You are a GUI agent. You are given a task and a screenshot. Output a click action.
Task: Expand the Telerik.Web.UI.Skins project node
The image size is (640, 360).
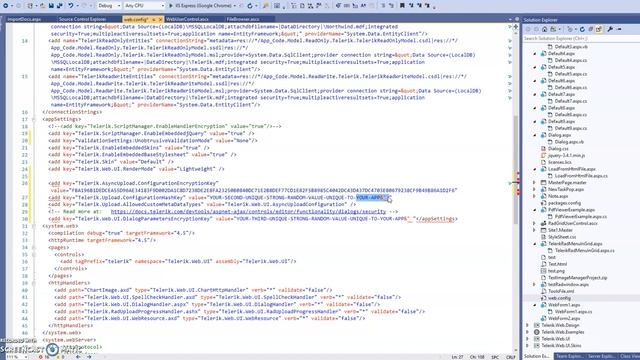(x=528, y=346)
